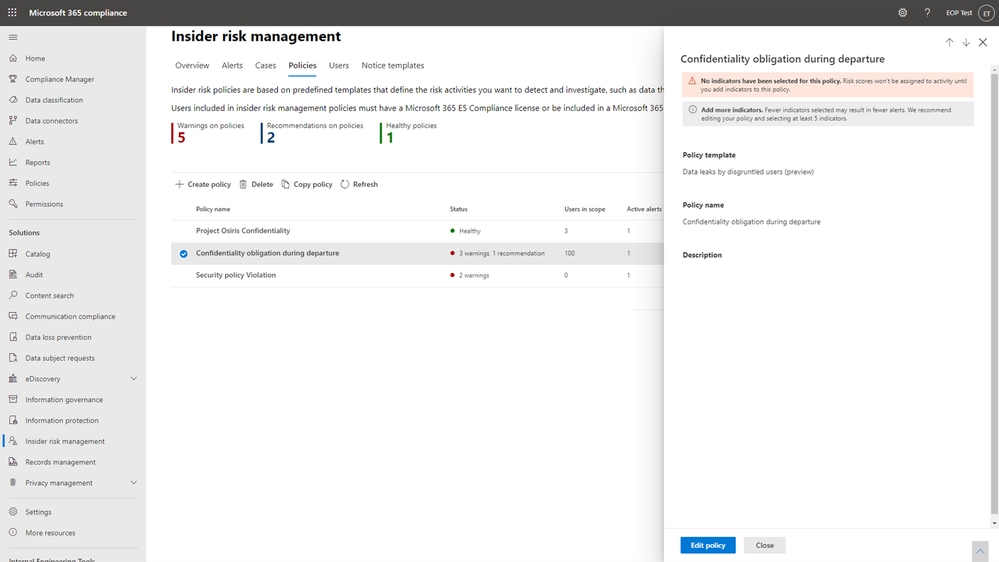Open the app launcher waffle icon

pyautogui.click(x=12, y=13)
